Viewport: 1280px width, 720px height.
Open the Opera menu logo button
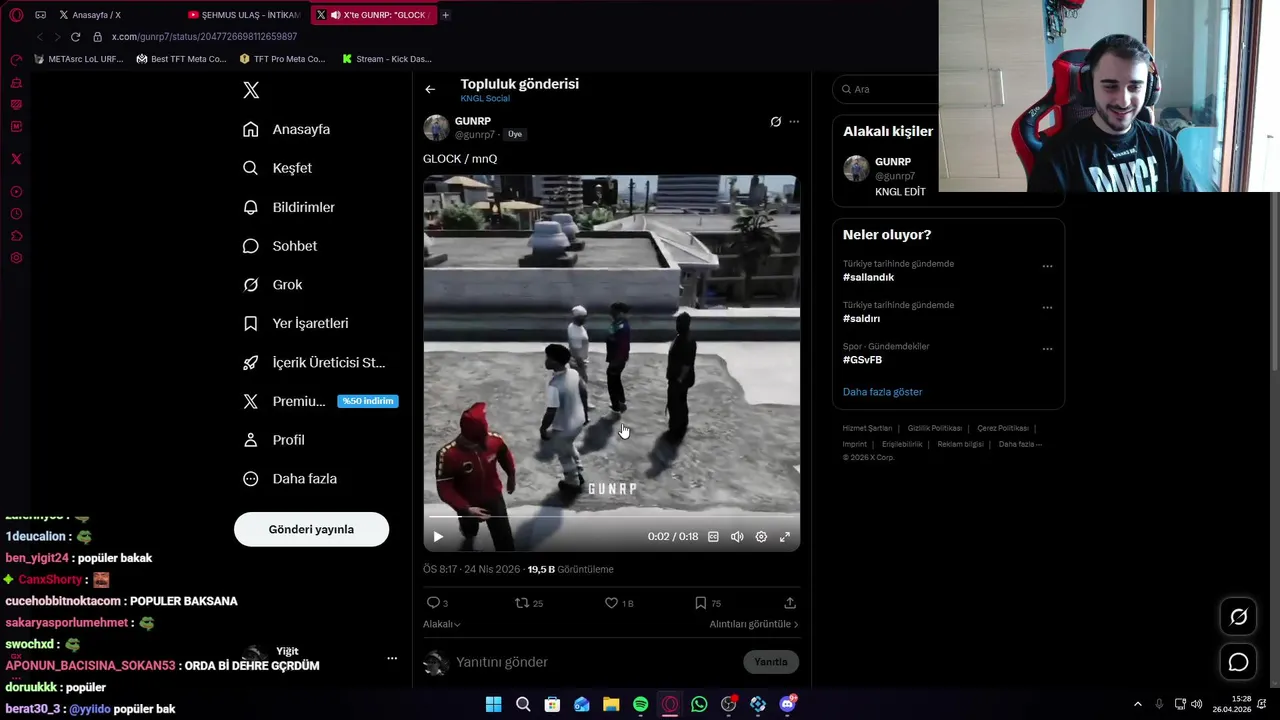[16, 15]
